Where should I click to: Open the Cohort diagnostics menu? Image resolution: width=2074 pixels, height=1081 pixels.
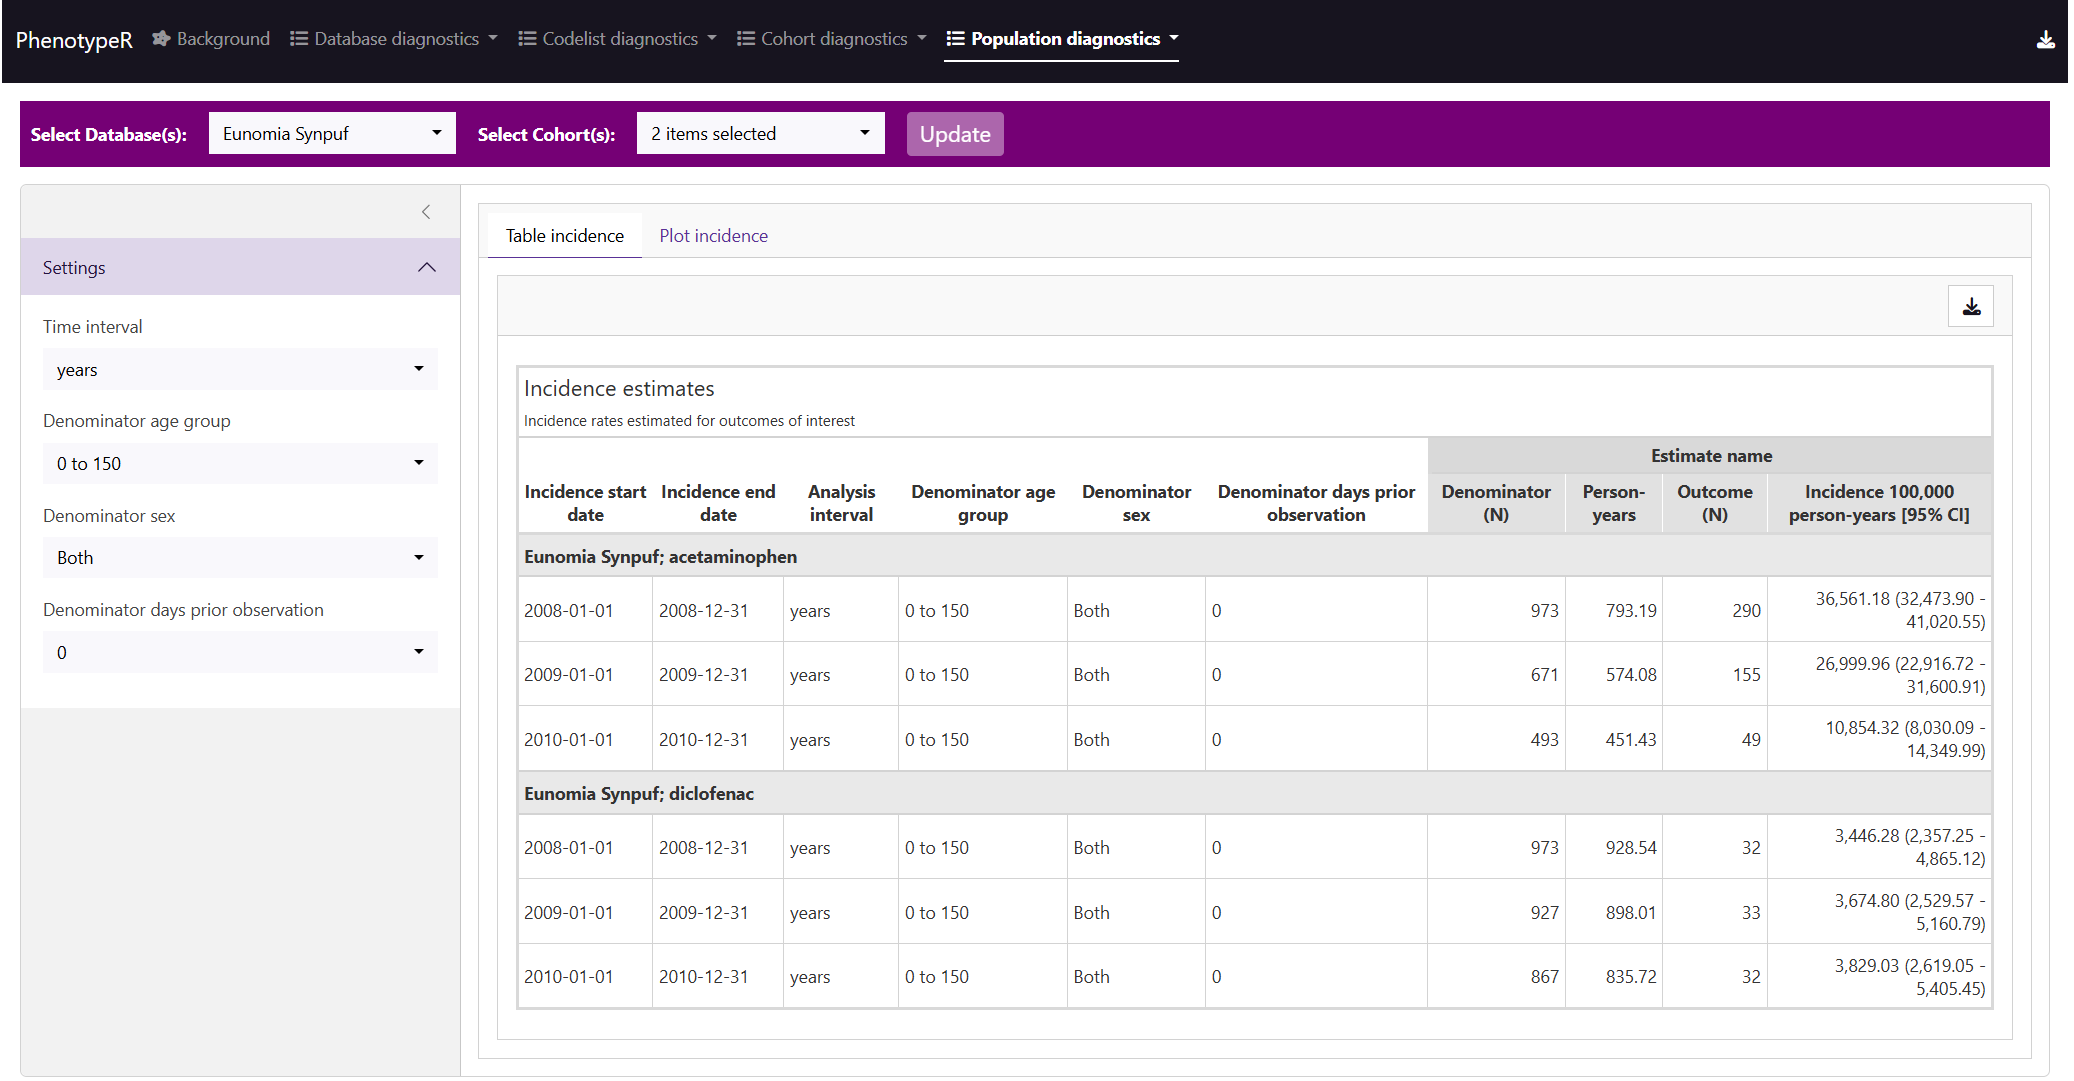tap(832, 39)
